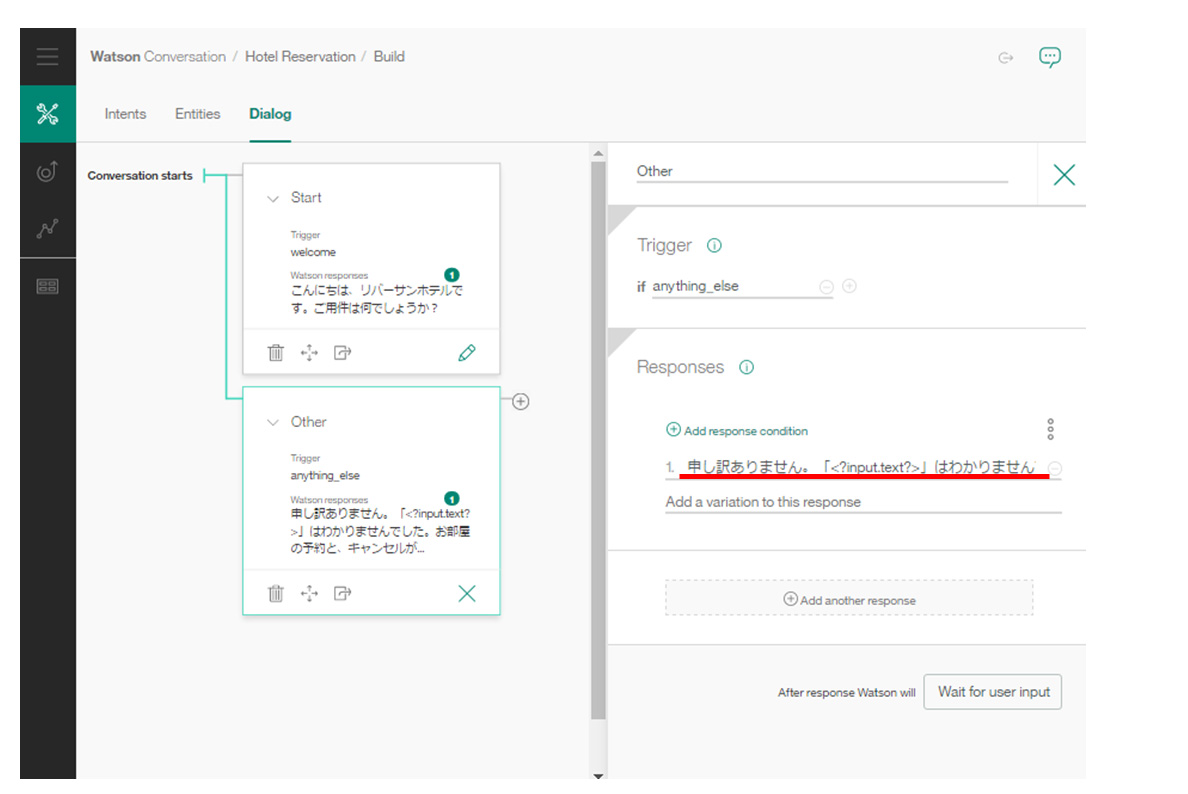Remove response one with minus icon

pyautogui.click(x=1055, y=468)
